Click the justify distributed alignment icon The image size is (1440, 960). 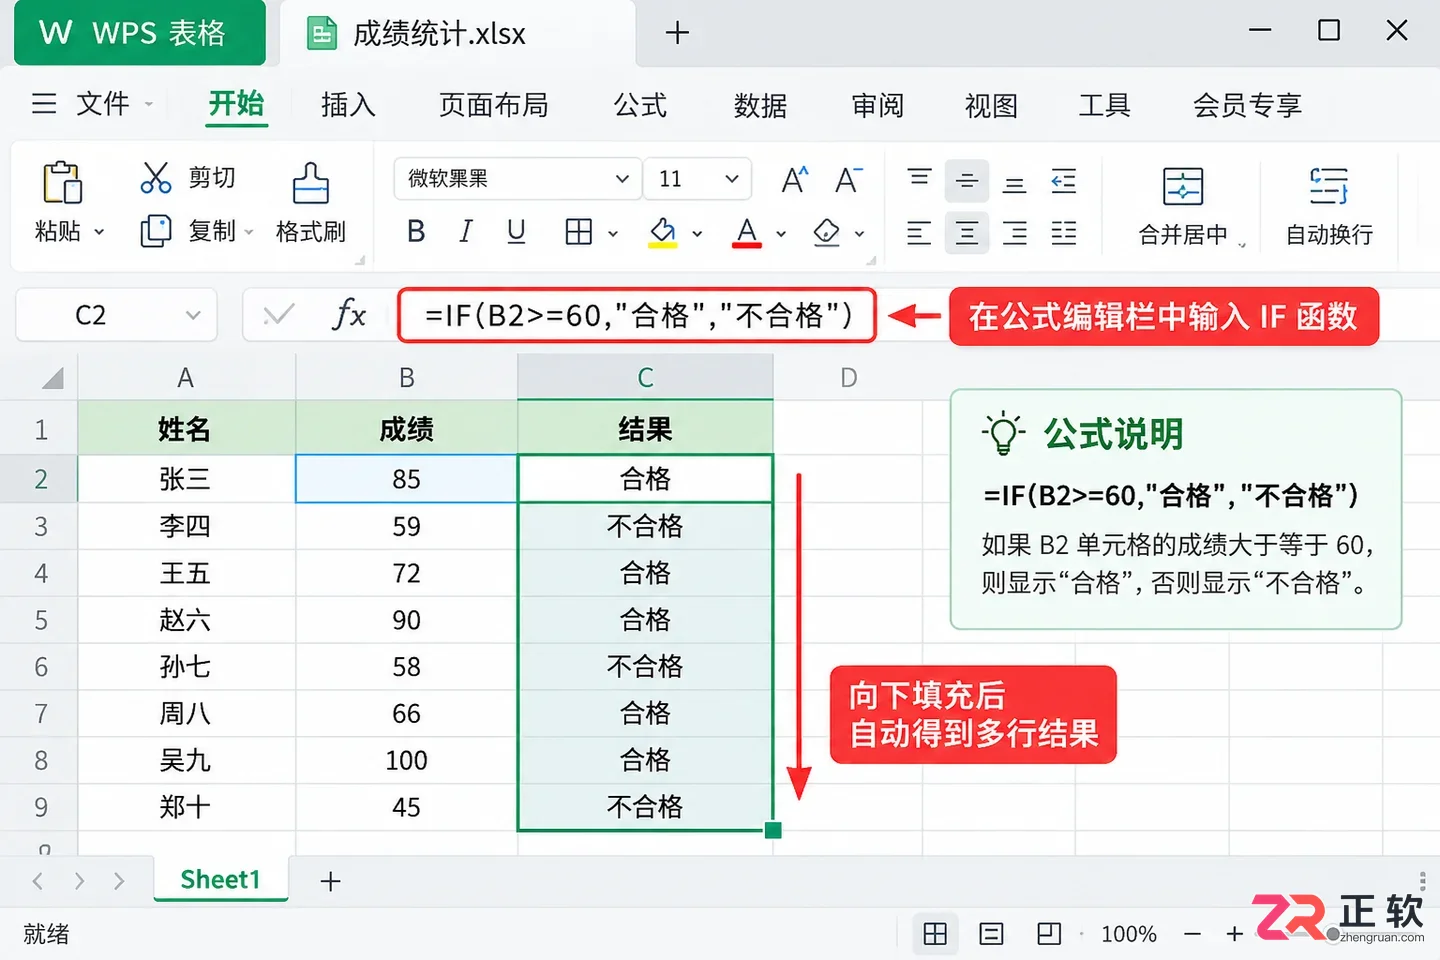[1064, 233]
